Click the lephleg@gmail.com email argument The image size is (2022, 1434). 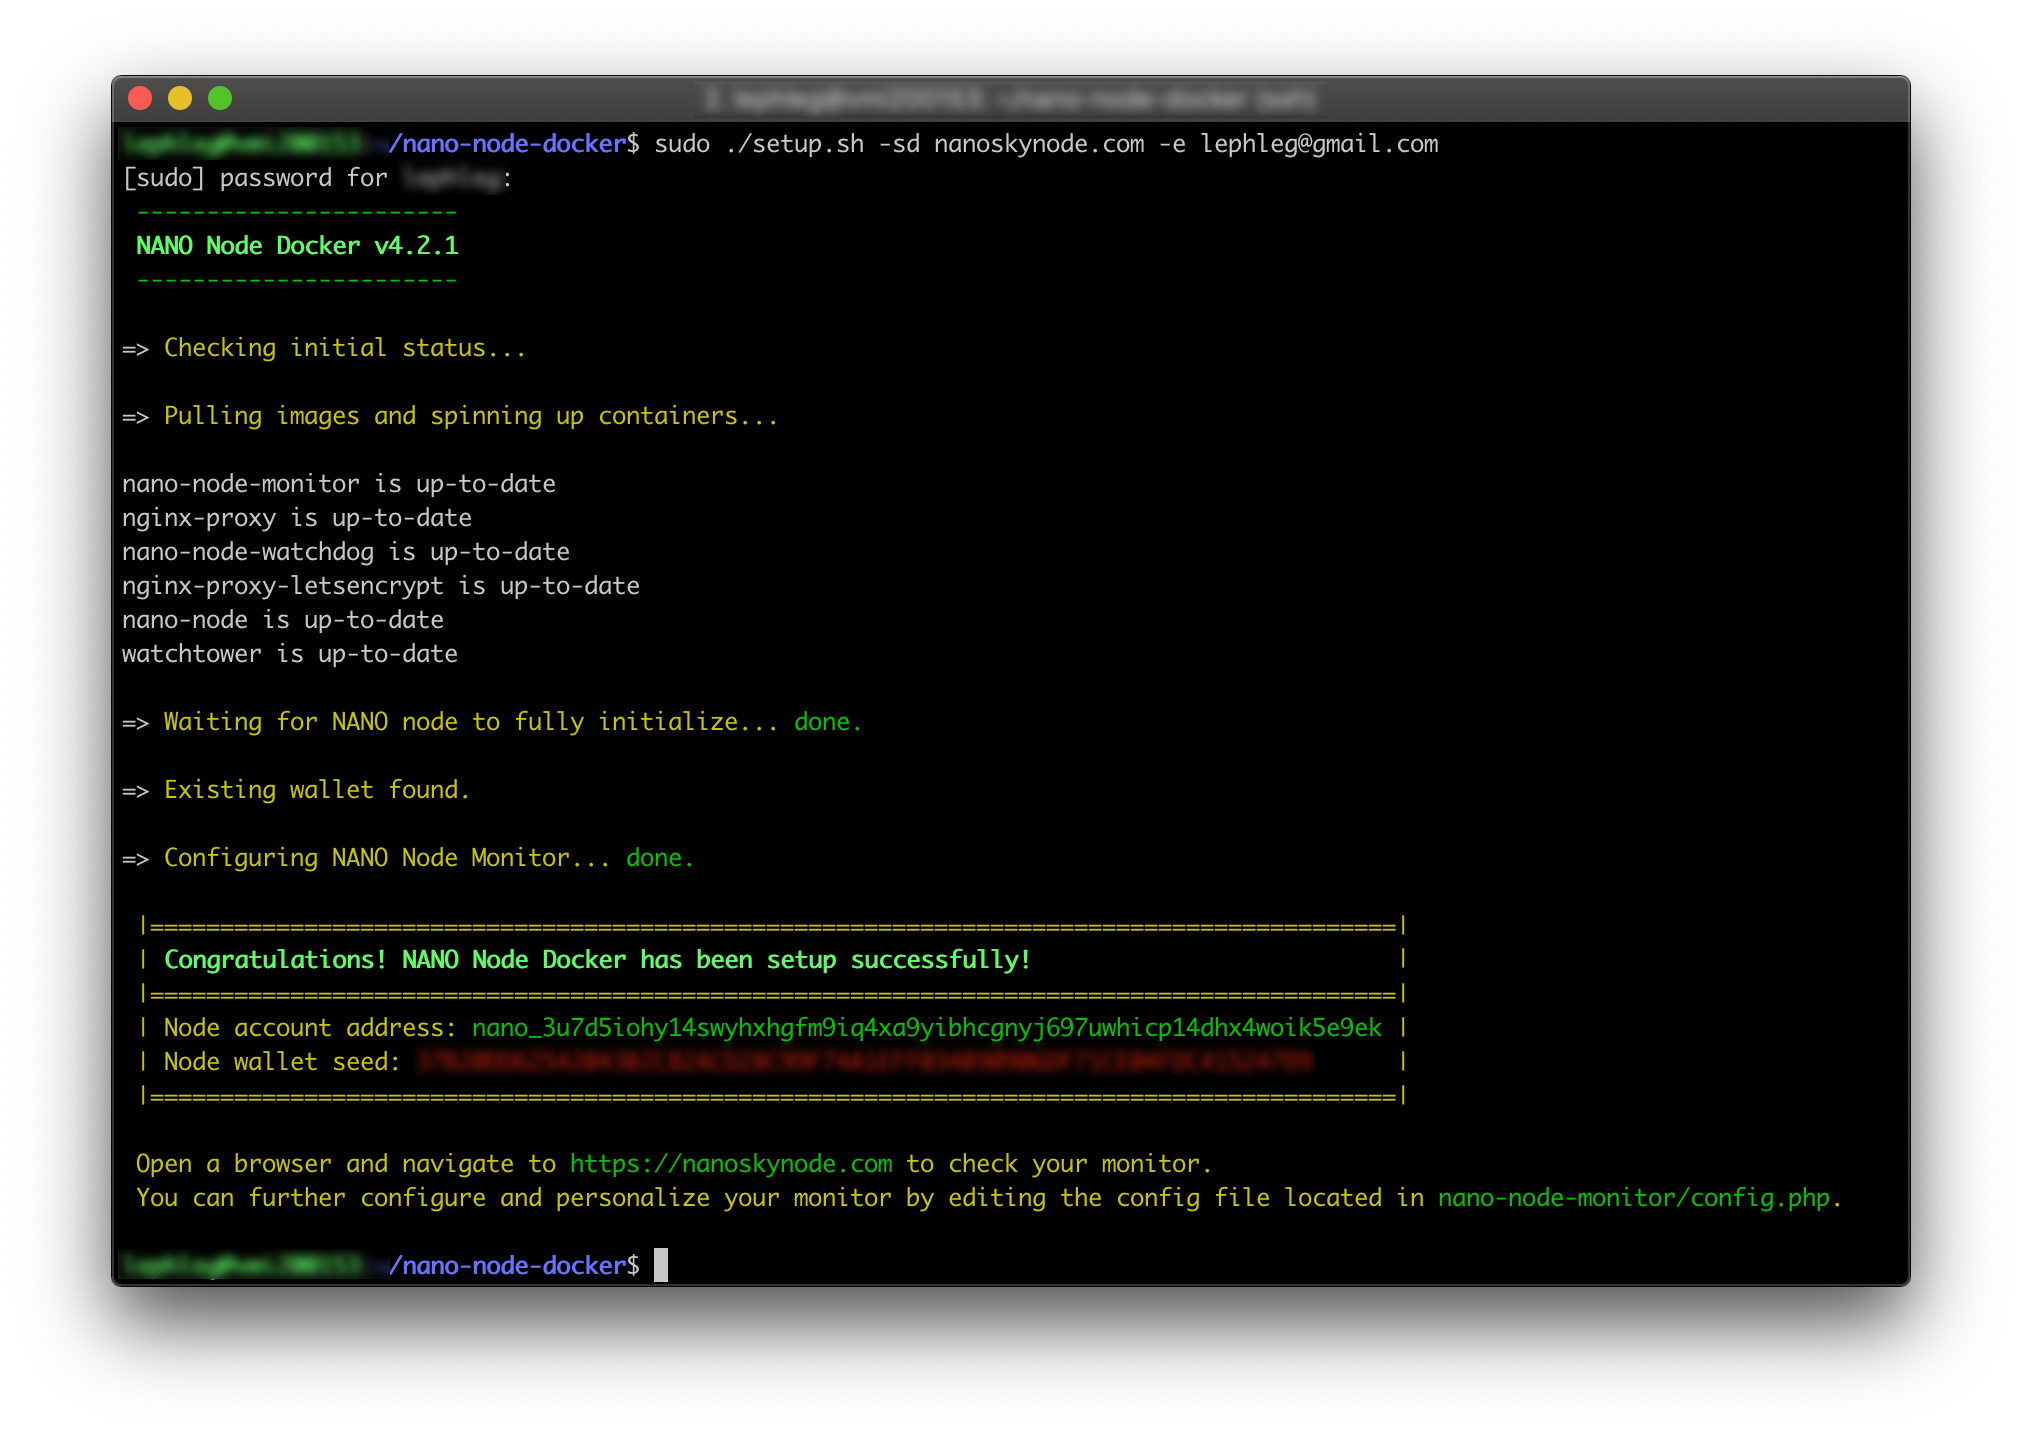tap(1319, 144)
